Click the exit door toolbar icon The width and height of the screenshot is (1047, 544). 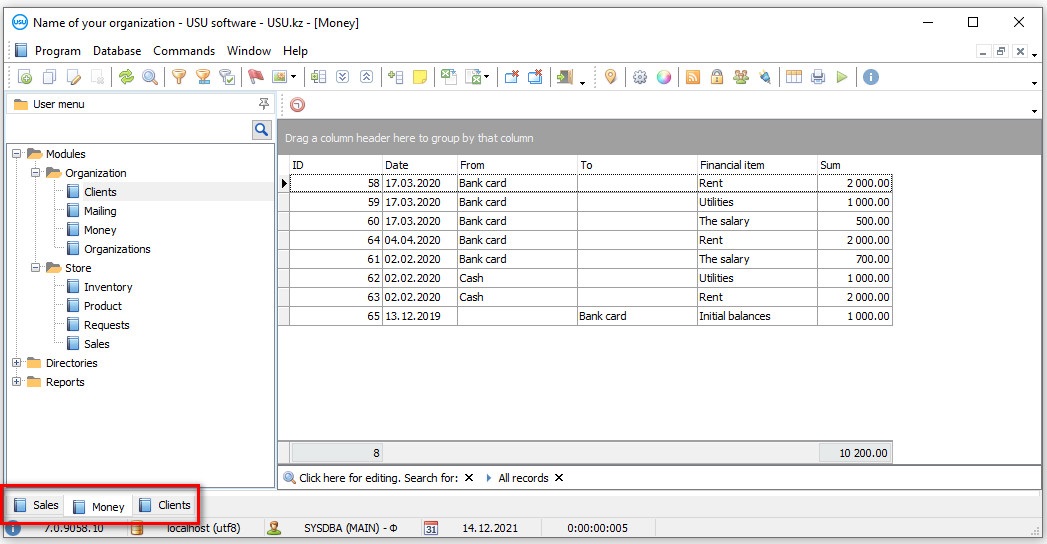tap(565, 77)
